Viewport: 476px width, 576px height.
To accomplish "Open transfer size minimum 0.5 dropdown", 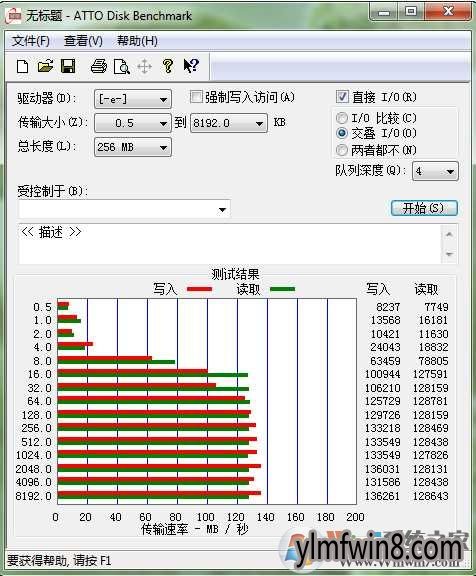I will tap(133, 123).
